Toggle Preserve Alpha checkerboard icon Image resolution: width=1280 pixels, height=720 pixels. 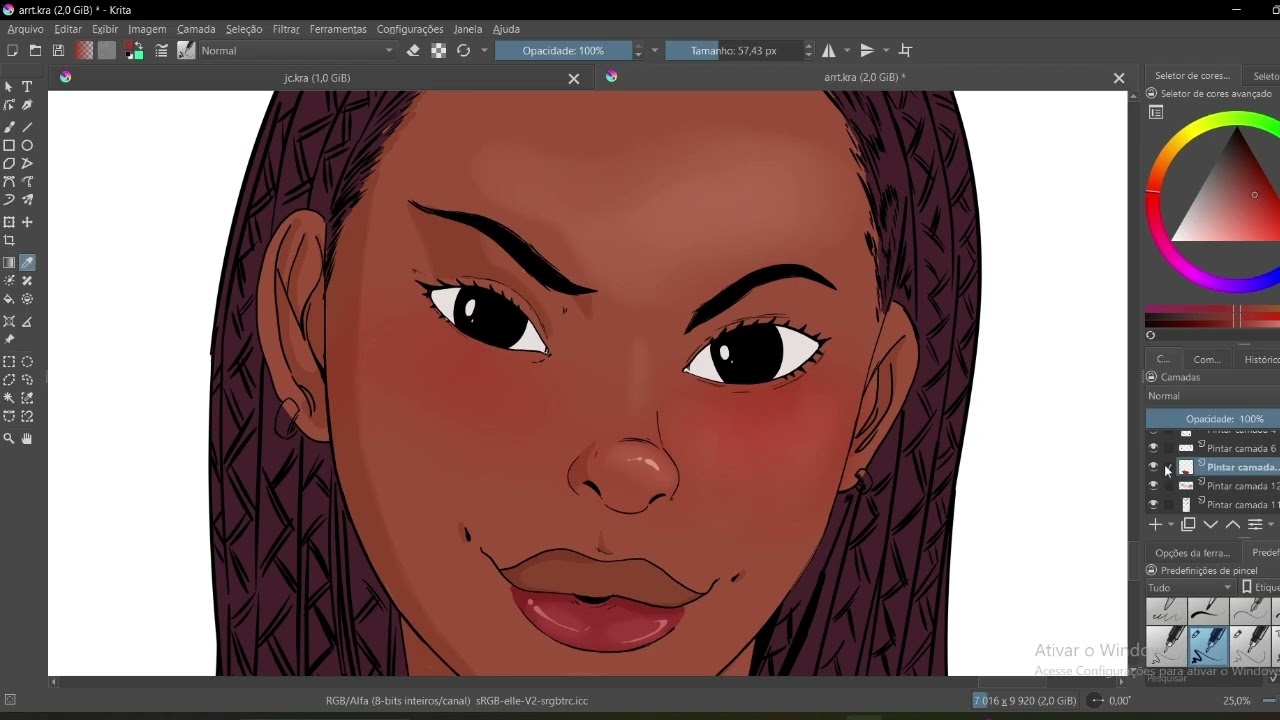tap(438, 51)
